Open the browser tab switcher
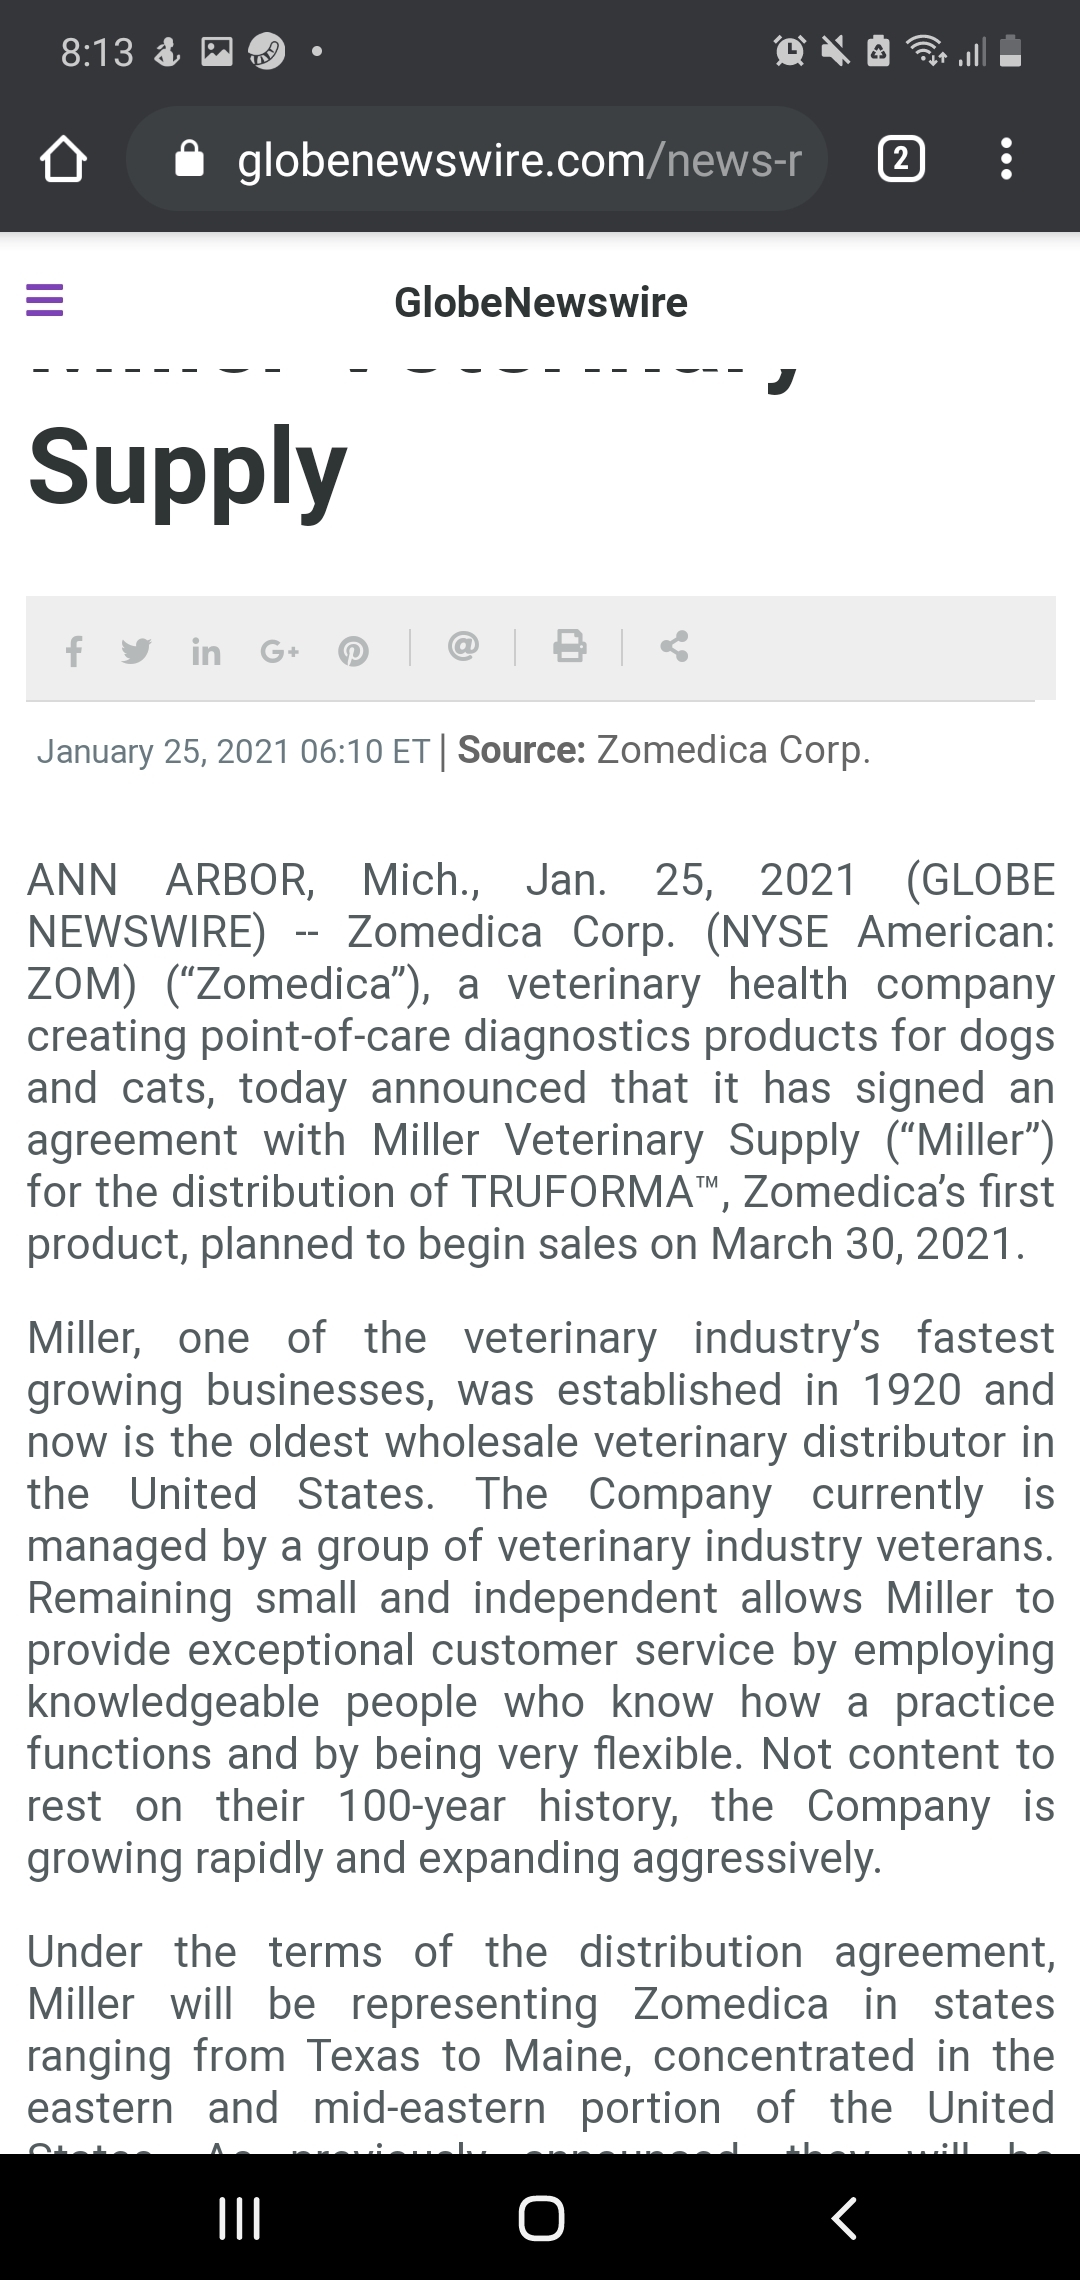The width and height of the screenshot is (1080, 2280). click(x=900, y=159)
